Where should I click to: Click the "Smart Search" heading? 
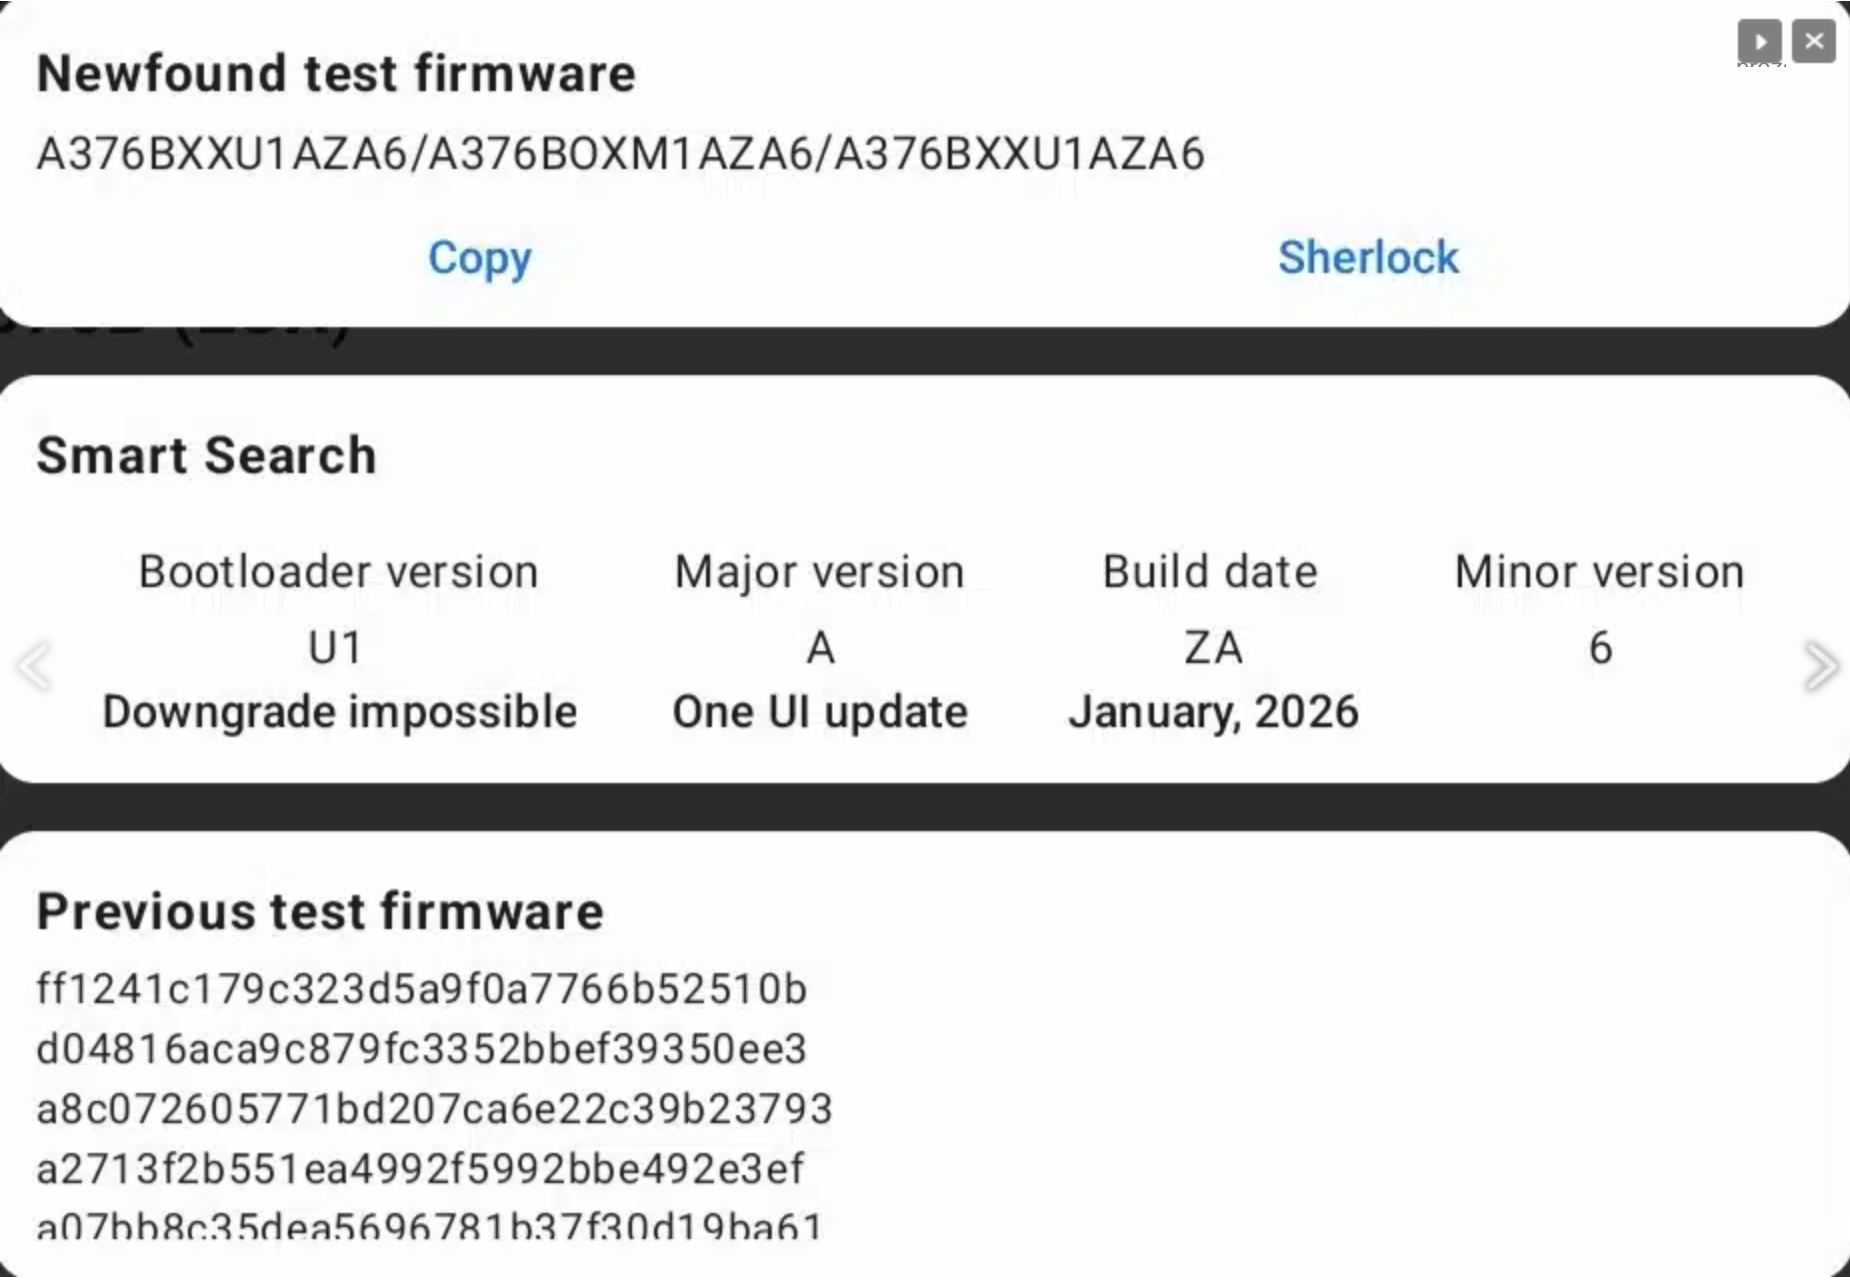206,456
